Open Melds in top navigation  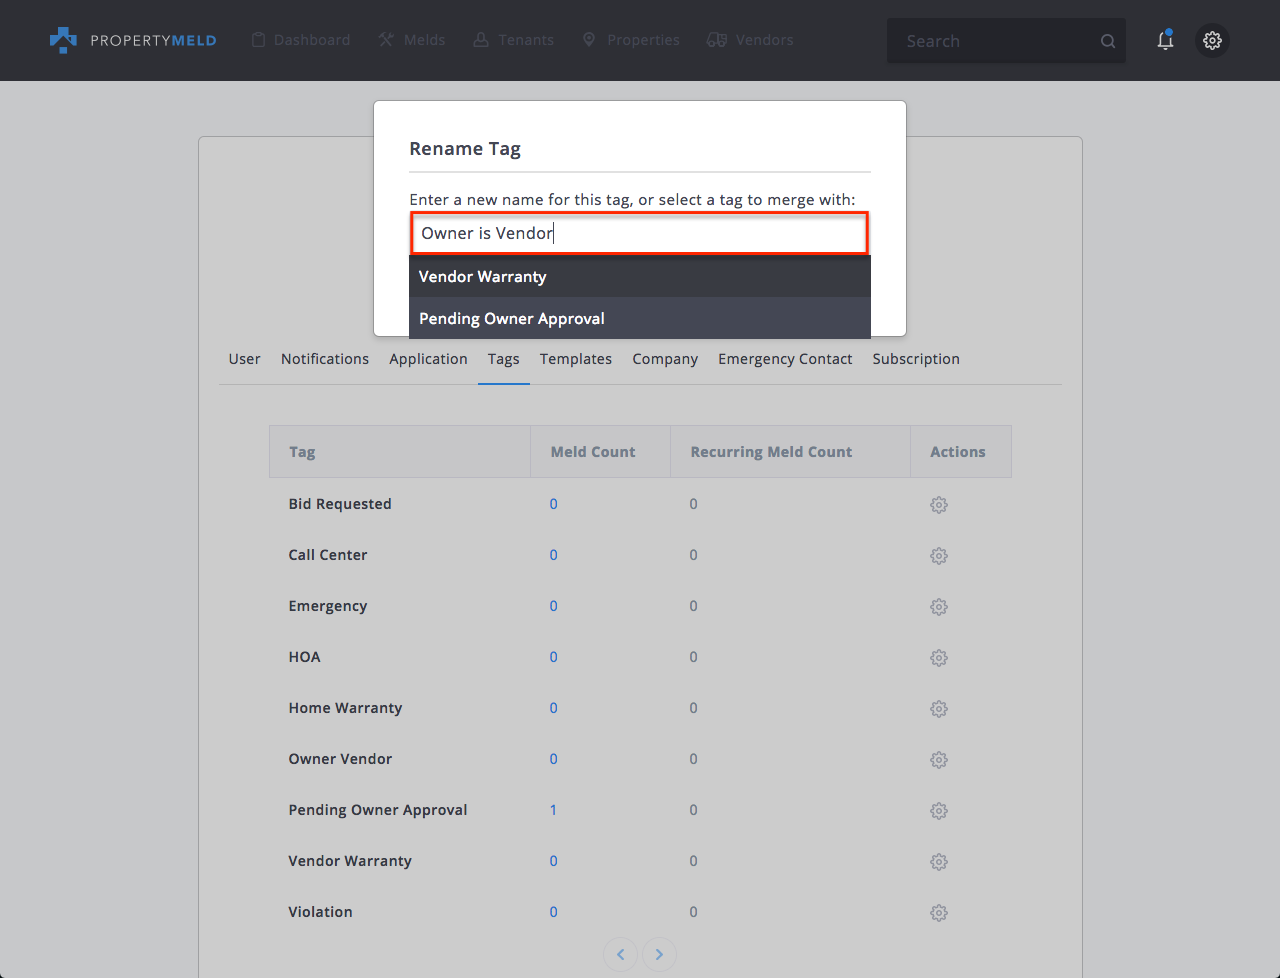pyautogui.click(x=412, y=40)
